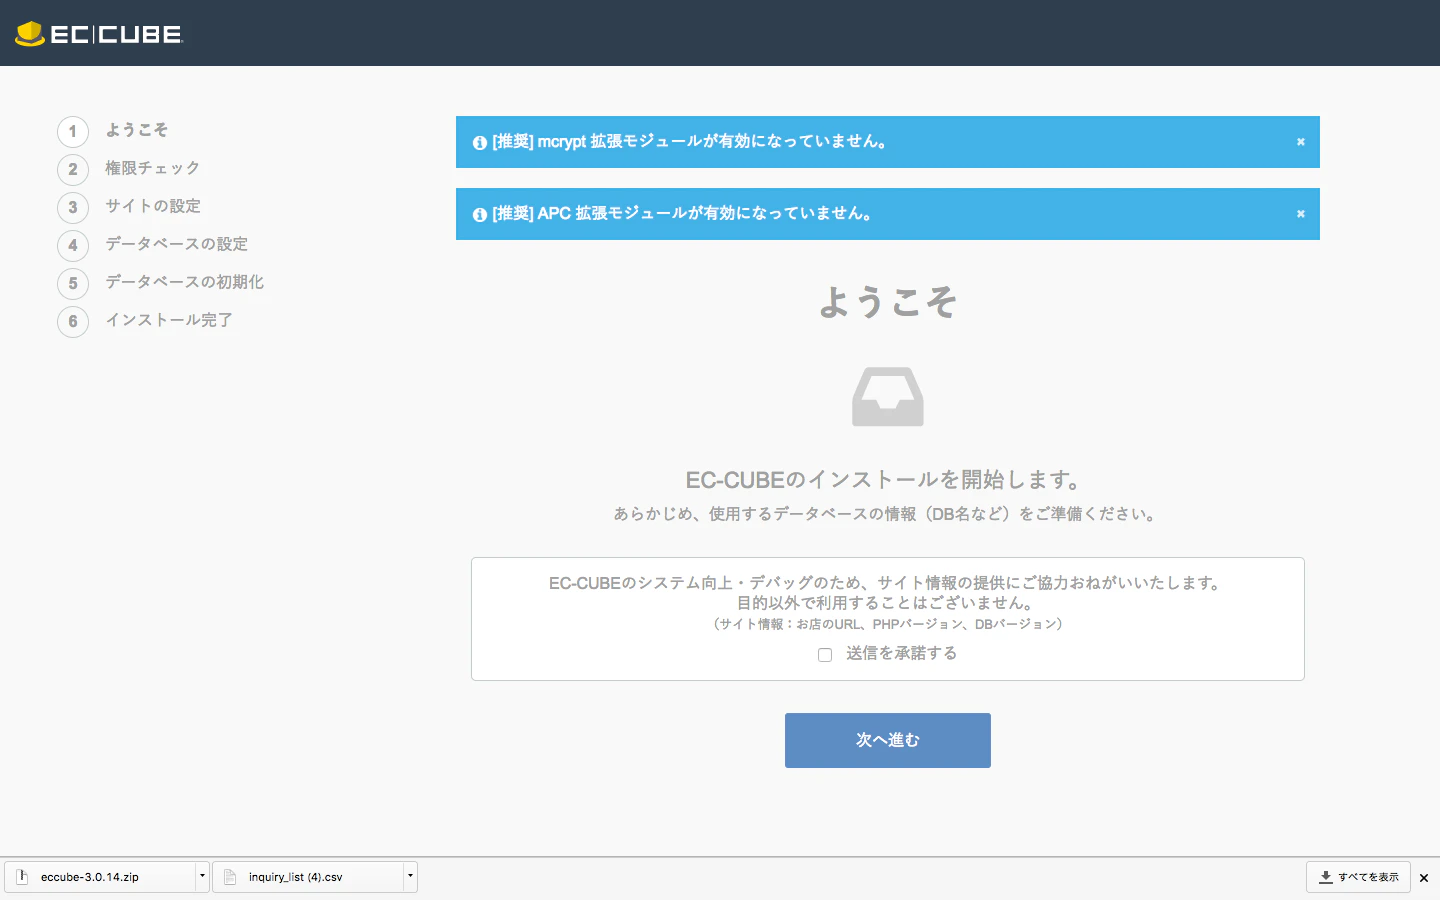The width and height of the screenshot is (1440, 900).
Task: Click the インストール完了 step label
Action: [x=169, y=320]
